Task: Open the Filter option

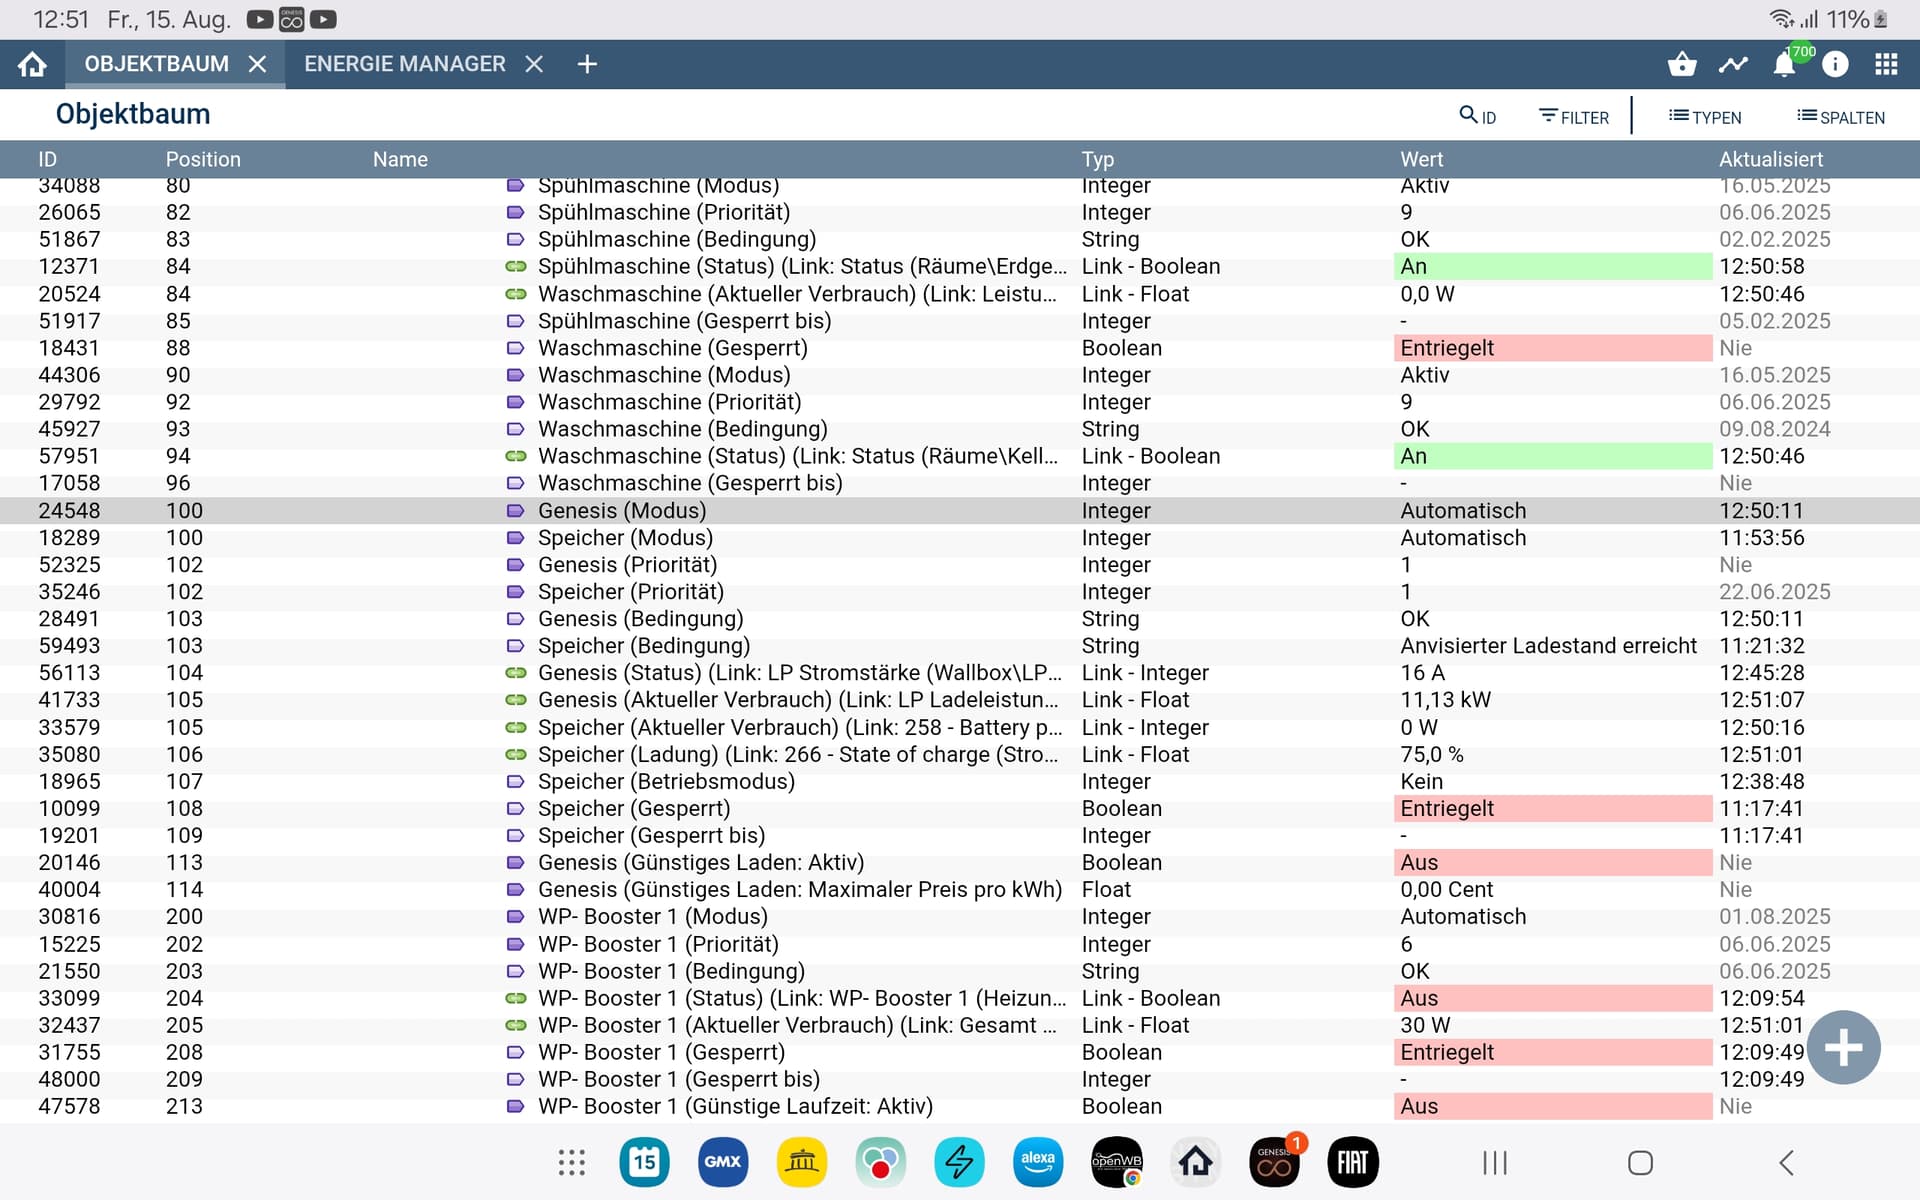Action: 1573,116
